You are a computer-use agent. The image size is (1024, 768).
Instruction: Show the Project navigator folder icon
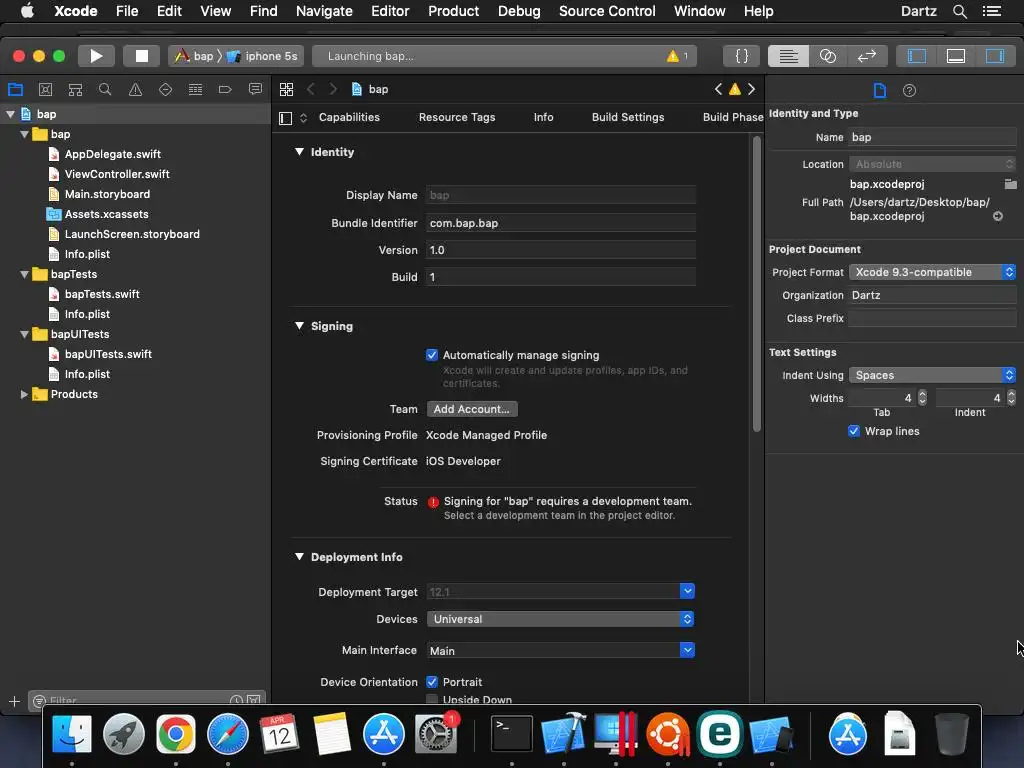tap(15, 89)
